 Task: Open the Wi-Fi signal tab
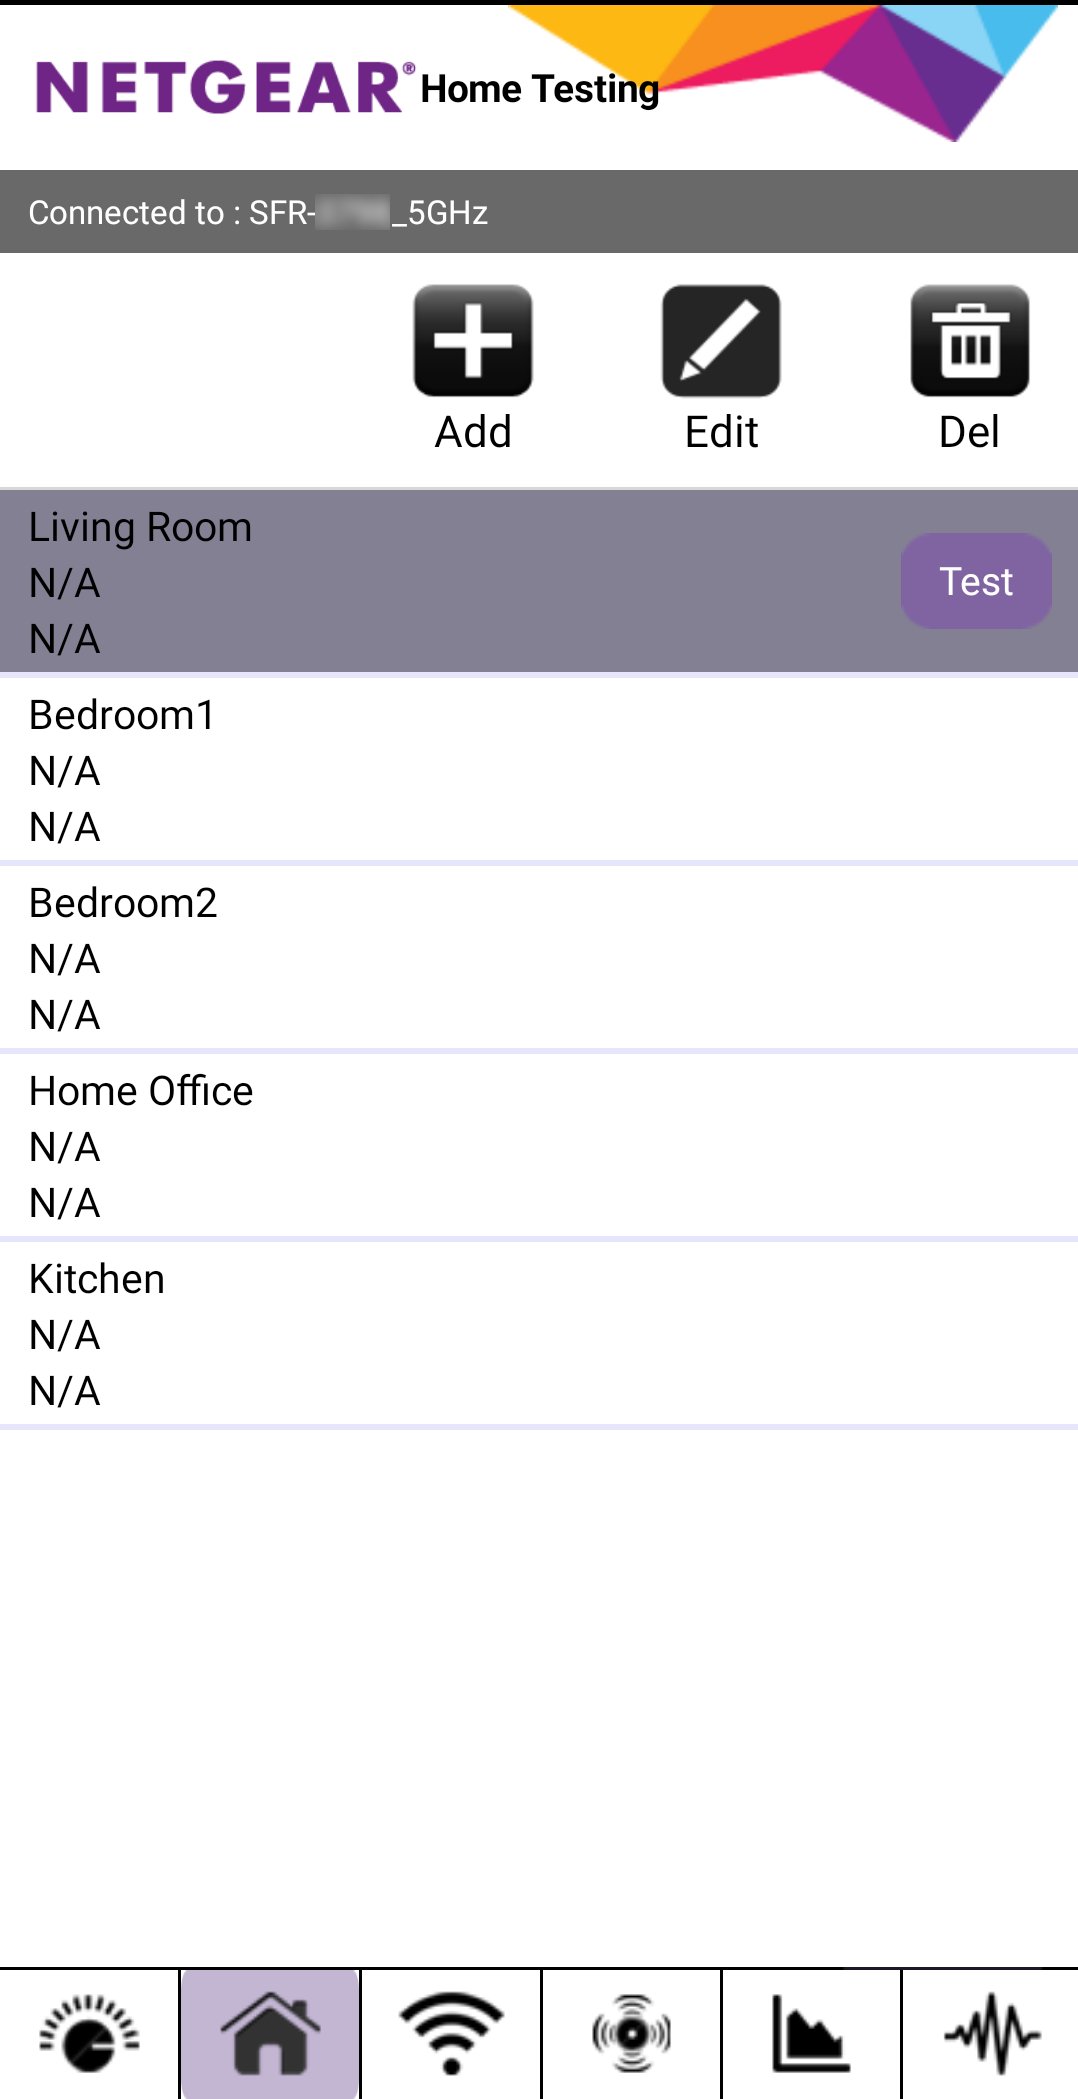coord(451,2034)
